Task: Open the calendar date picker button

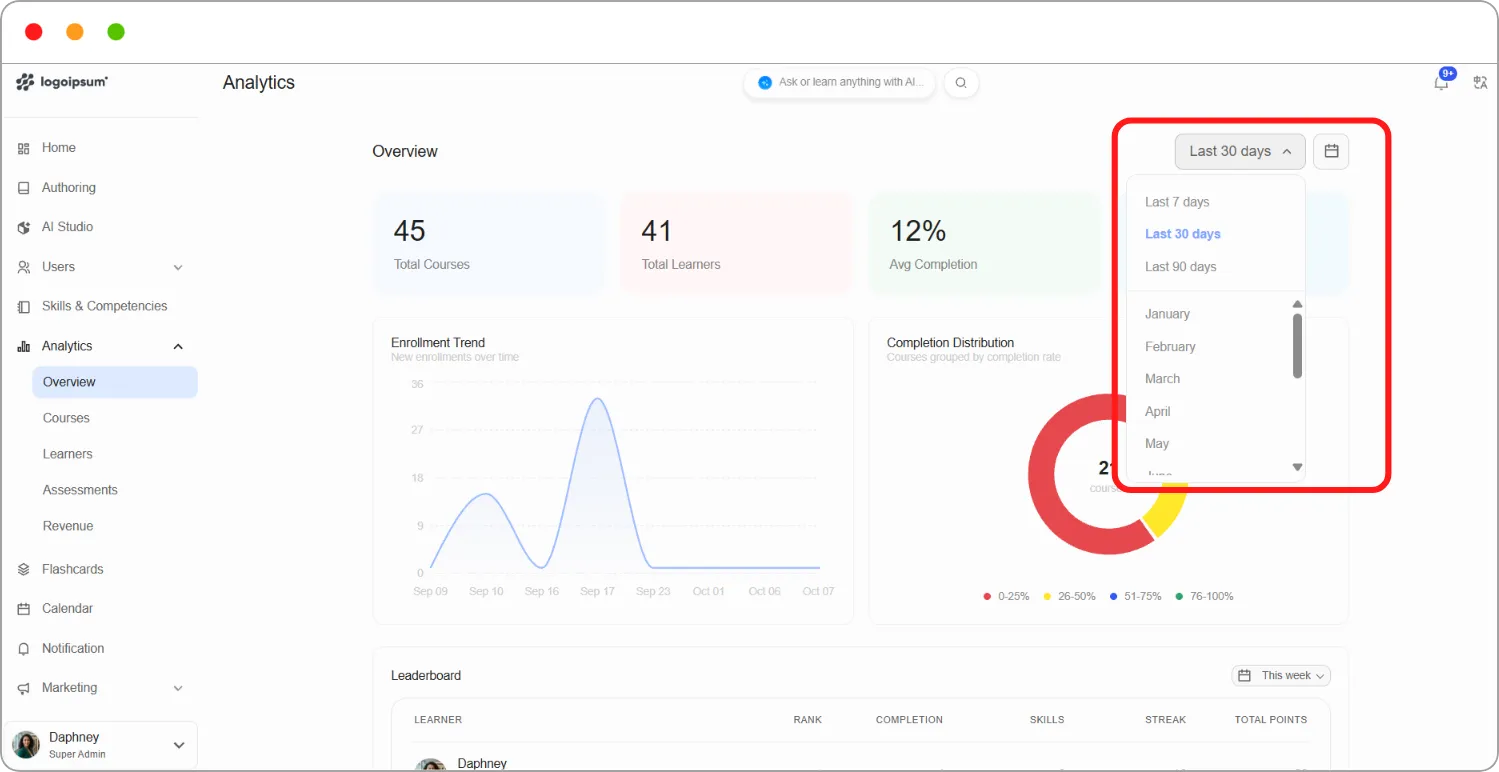Action: tap(1331, 152)
